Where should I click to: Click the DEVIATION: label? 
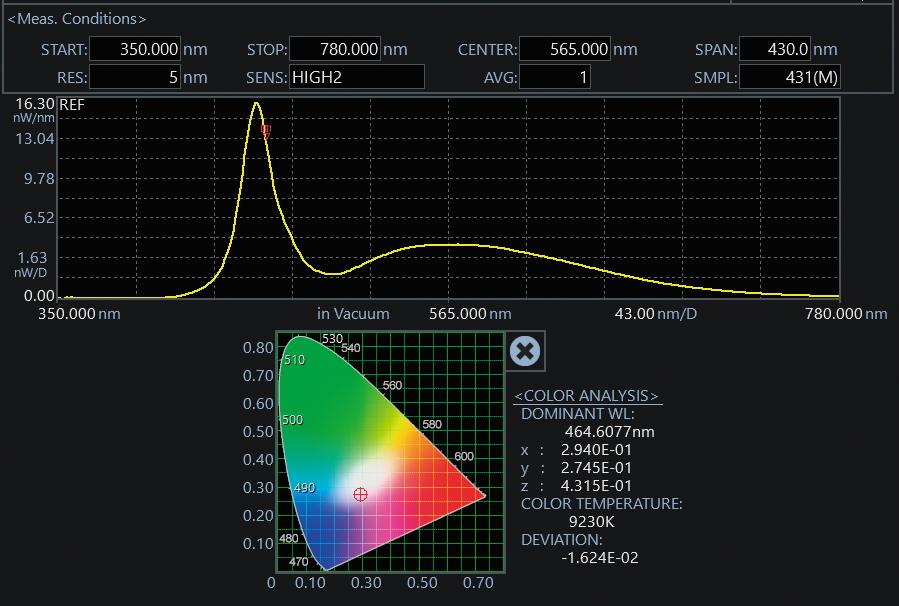coord(562,540)
